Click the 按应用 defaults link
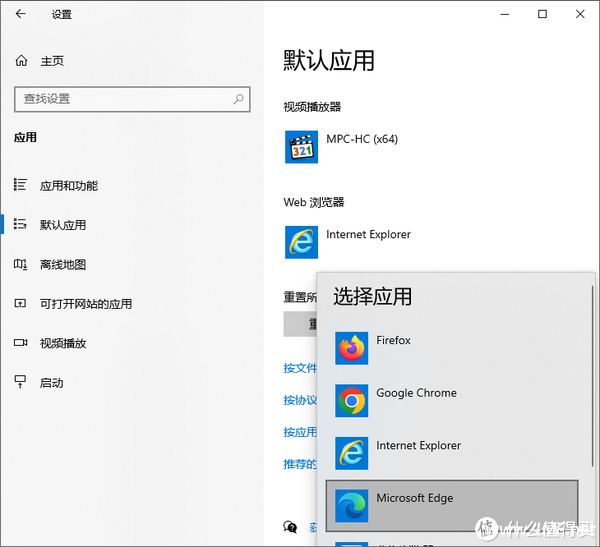 (x=300, y=433)
